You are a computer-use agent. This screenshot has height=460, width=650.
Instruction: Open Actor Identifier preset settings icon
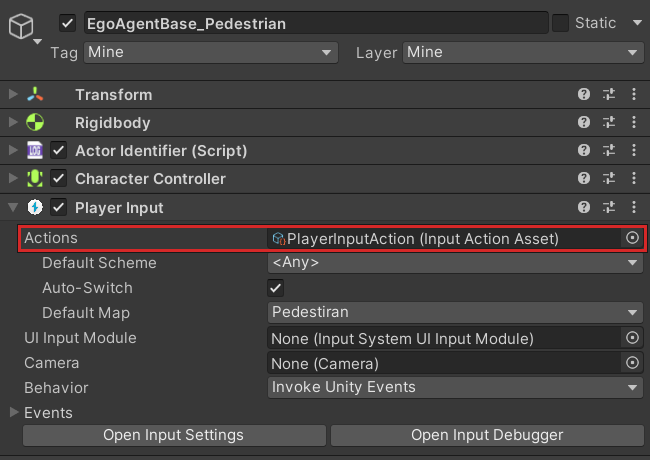(609, 150)
